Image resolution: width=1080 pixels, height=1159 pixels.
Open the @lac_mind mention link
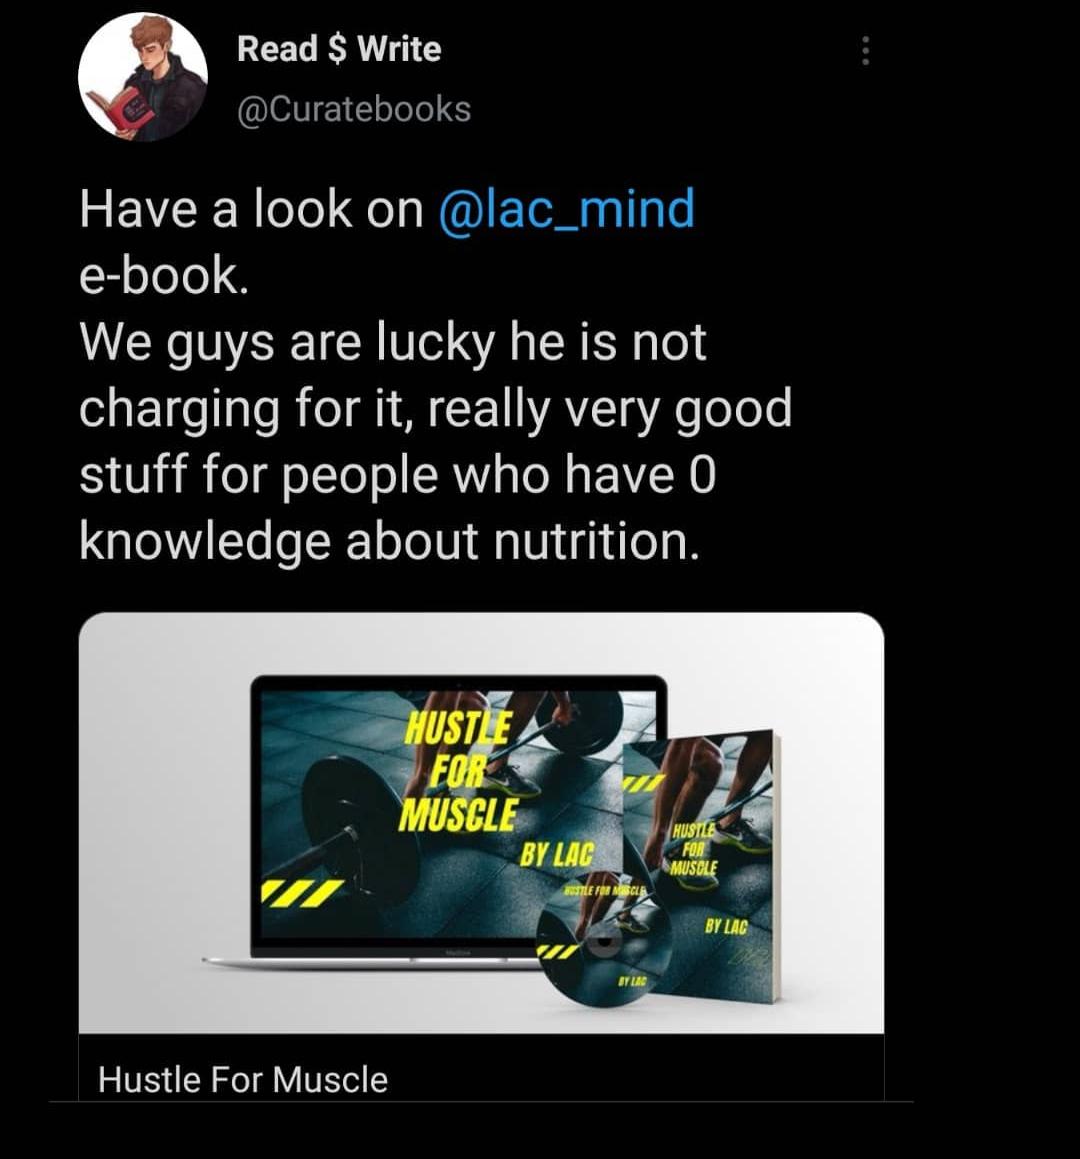pos(567,208)
